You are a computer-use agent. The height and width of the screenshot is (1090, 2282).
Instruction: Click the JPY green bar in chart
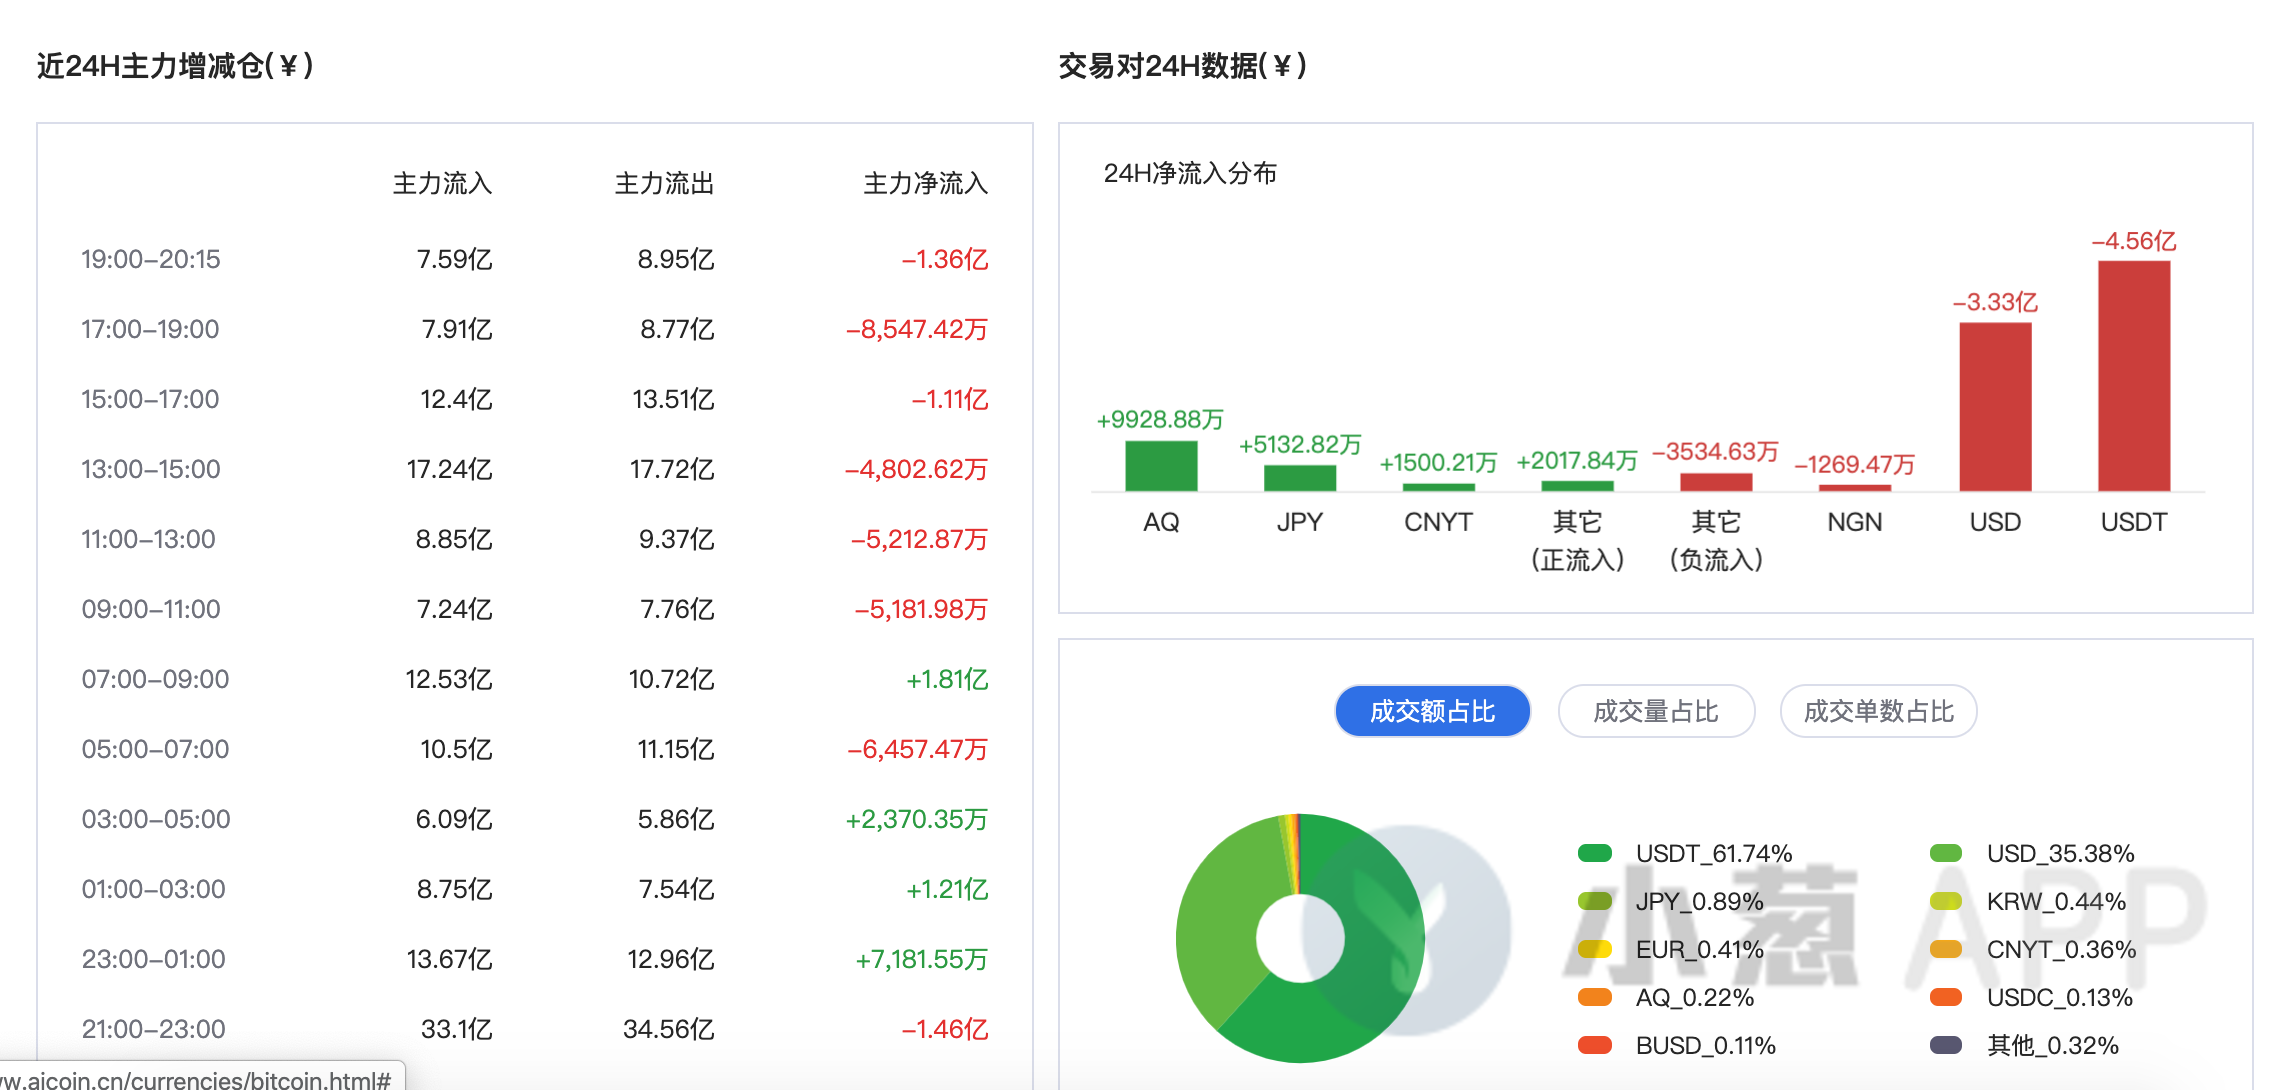pos(1300,478)
